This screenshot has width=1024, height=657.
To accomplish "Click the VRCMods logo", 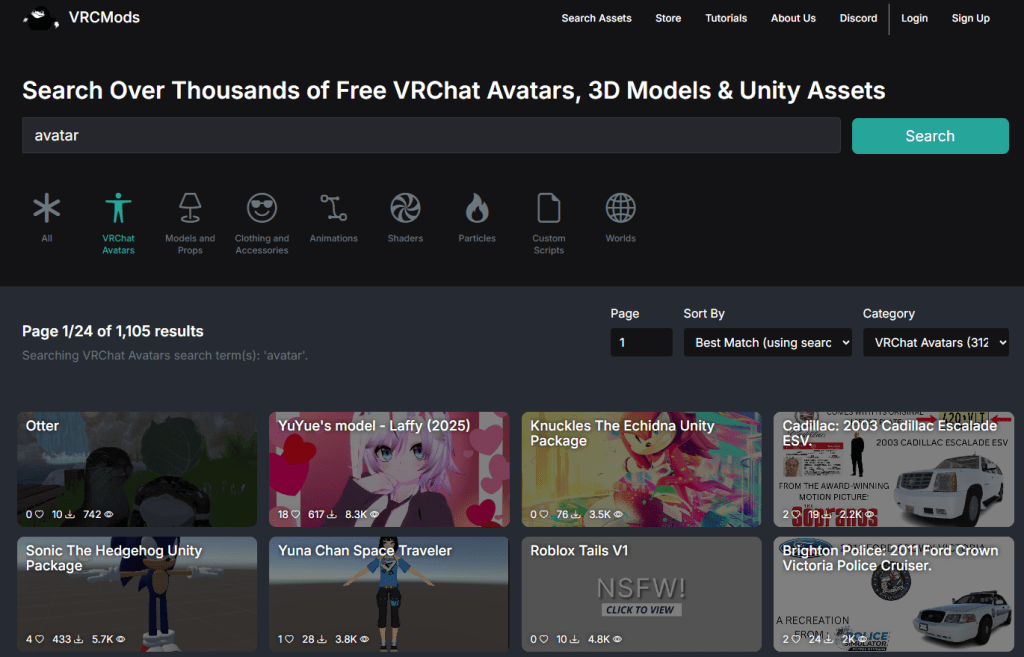I will click(82, 18).
